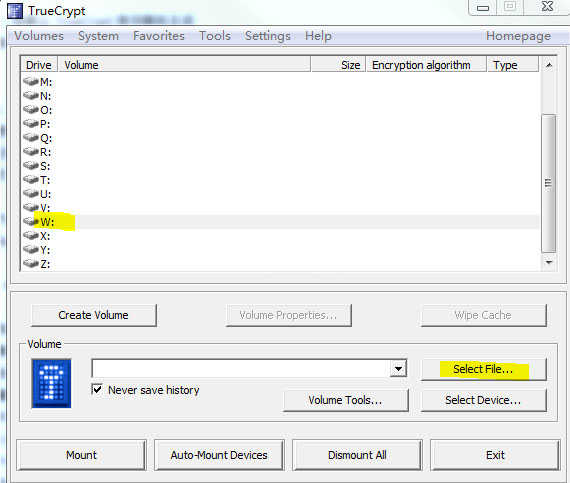Open the Tools menu
Image resolution: width=570 pixels, height=483 pixels.
tap(215, 36)
